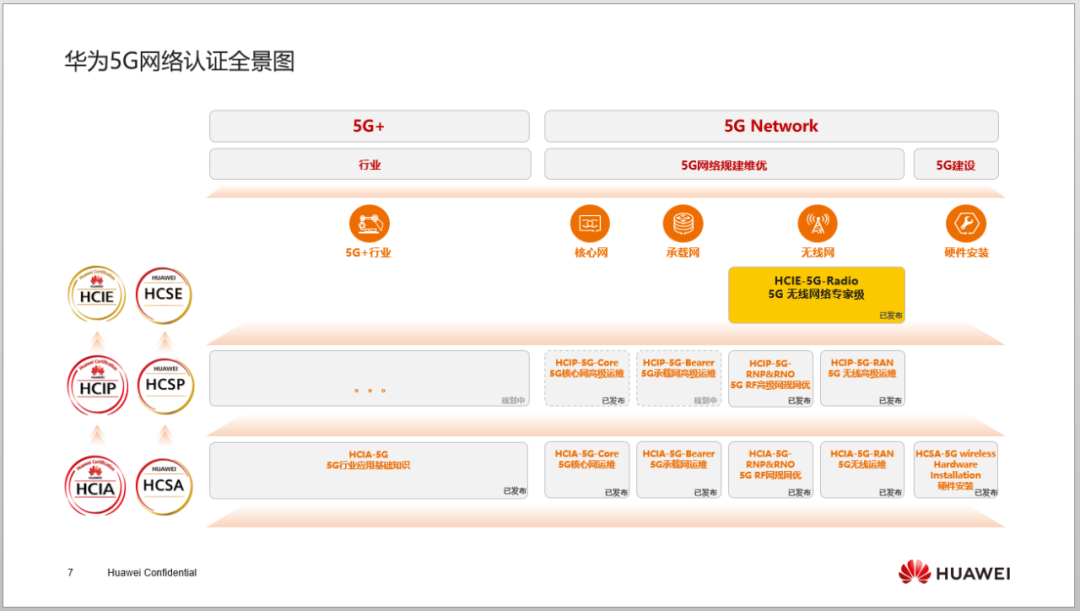Select the HCIP-5G-Core card

587,378
